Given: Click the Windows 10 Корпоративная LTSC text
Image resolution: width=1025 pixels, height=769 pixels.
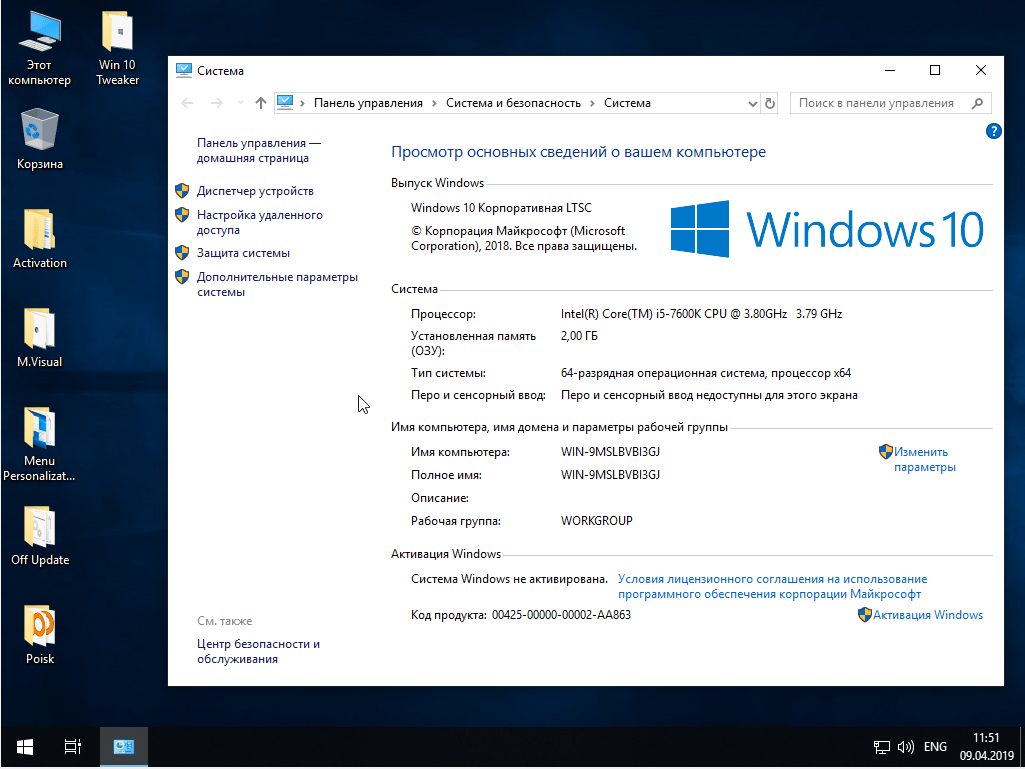Looking at the screenshot, I should 501,208.
